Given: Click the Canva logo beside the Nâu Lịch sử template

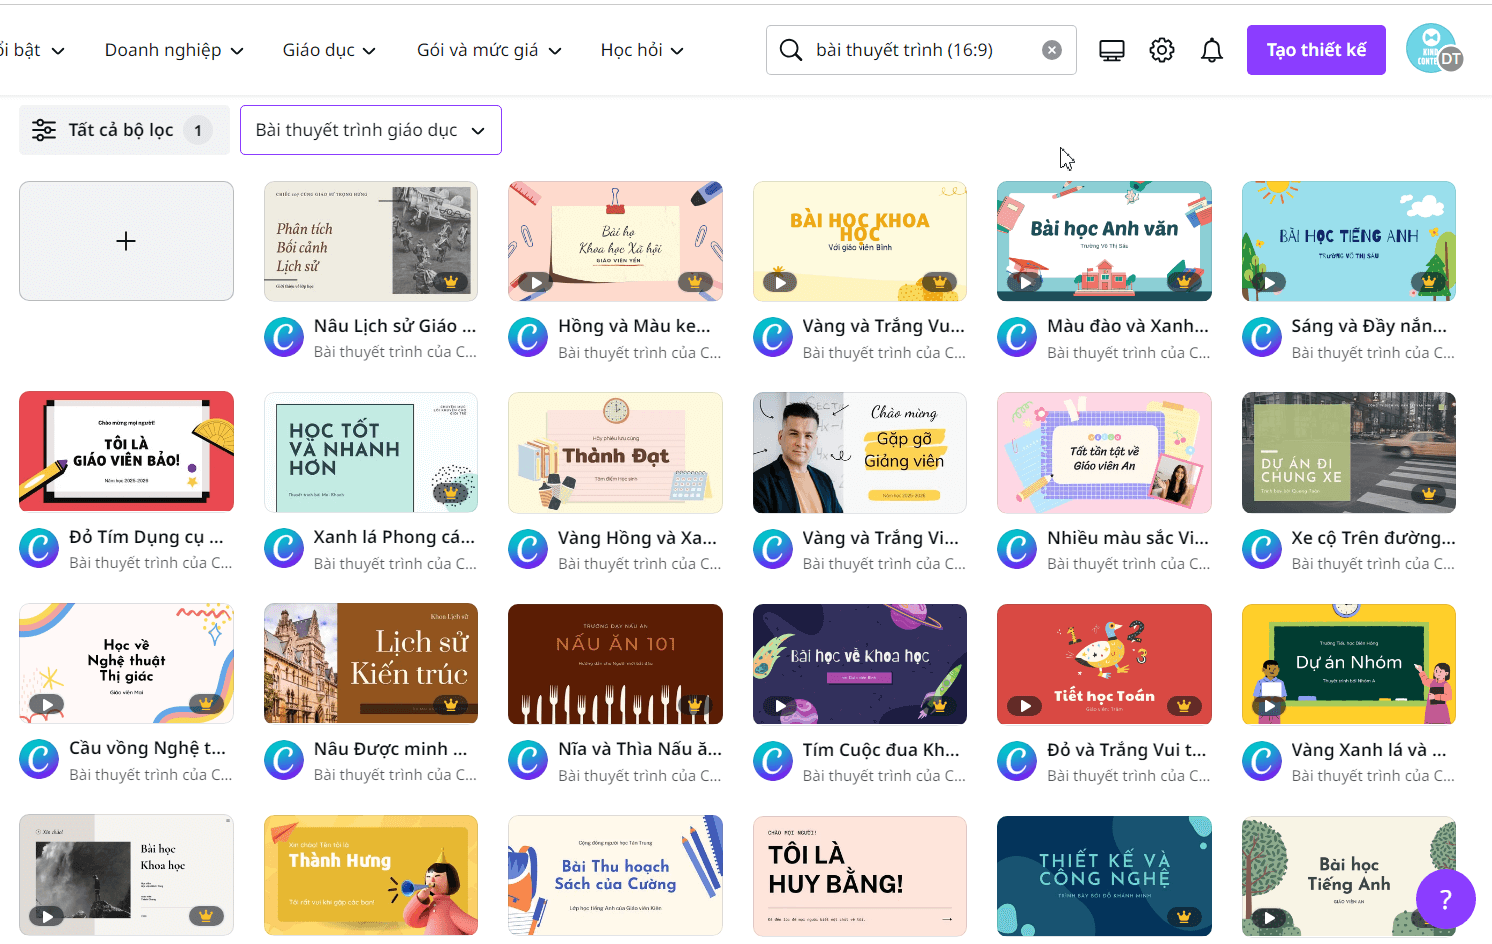Looking at the screenshot, I should [x=283, y=337].
